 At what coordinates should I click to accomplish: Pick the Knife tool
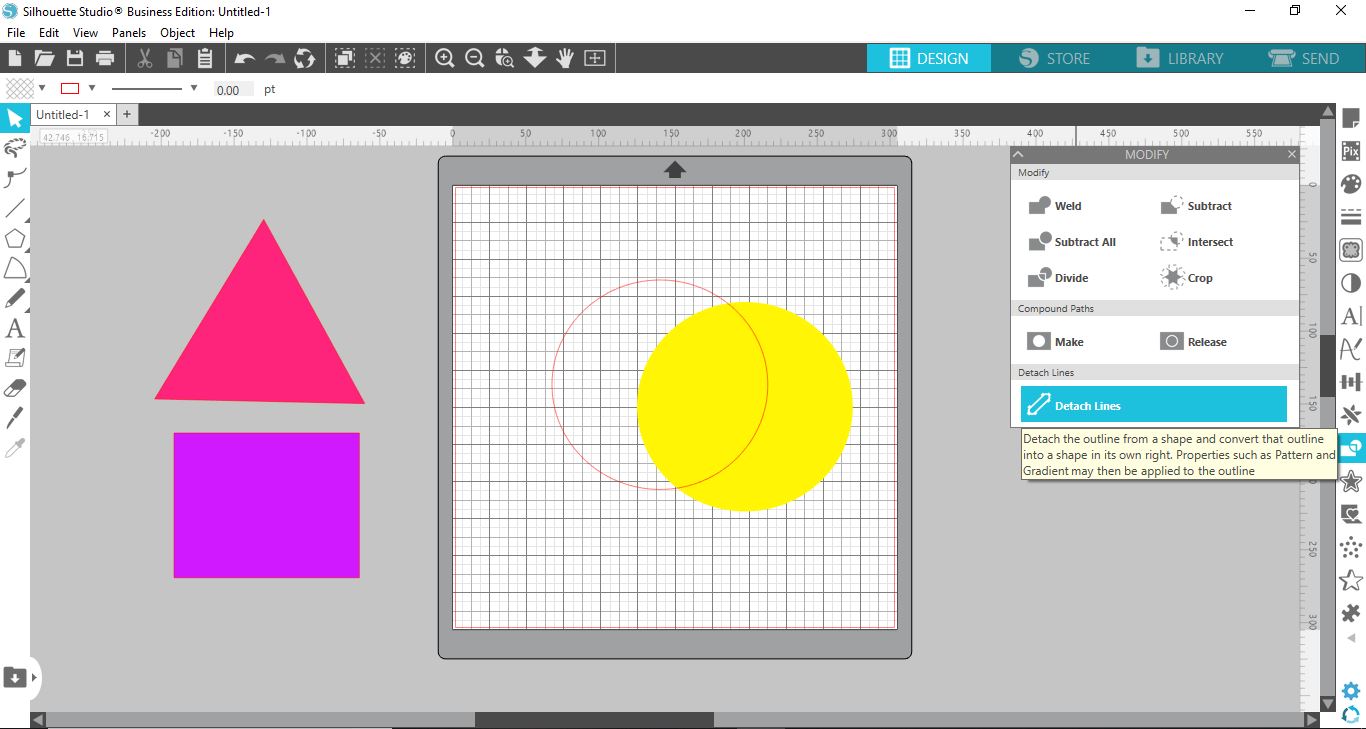(x=14, y=417)
